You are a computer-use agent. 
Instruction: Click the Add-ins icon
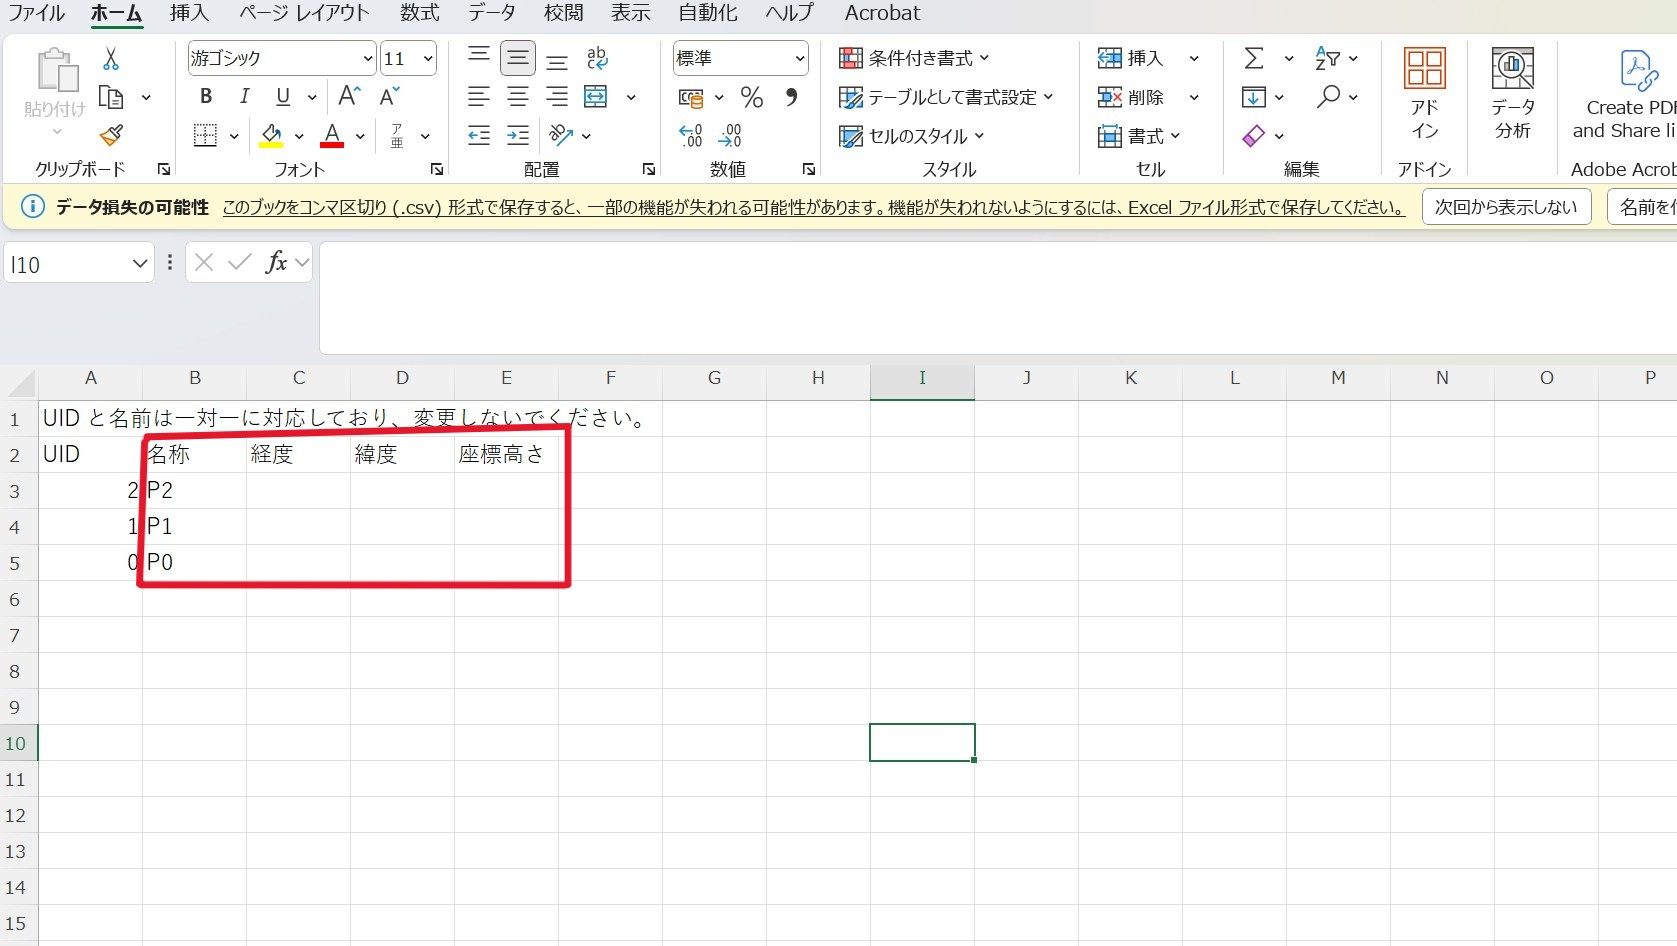(1424, 94)
